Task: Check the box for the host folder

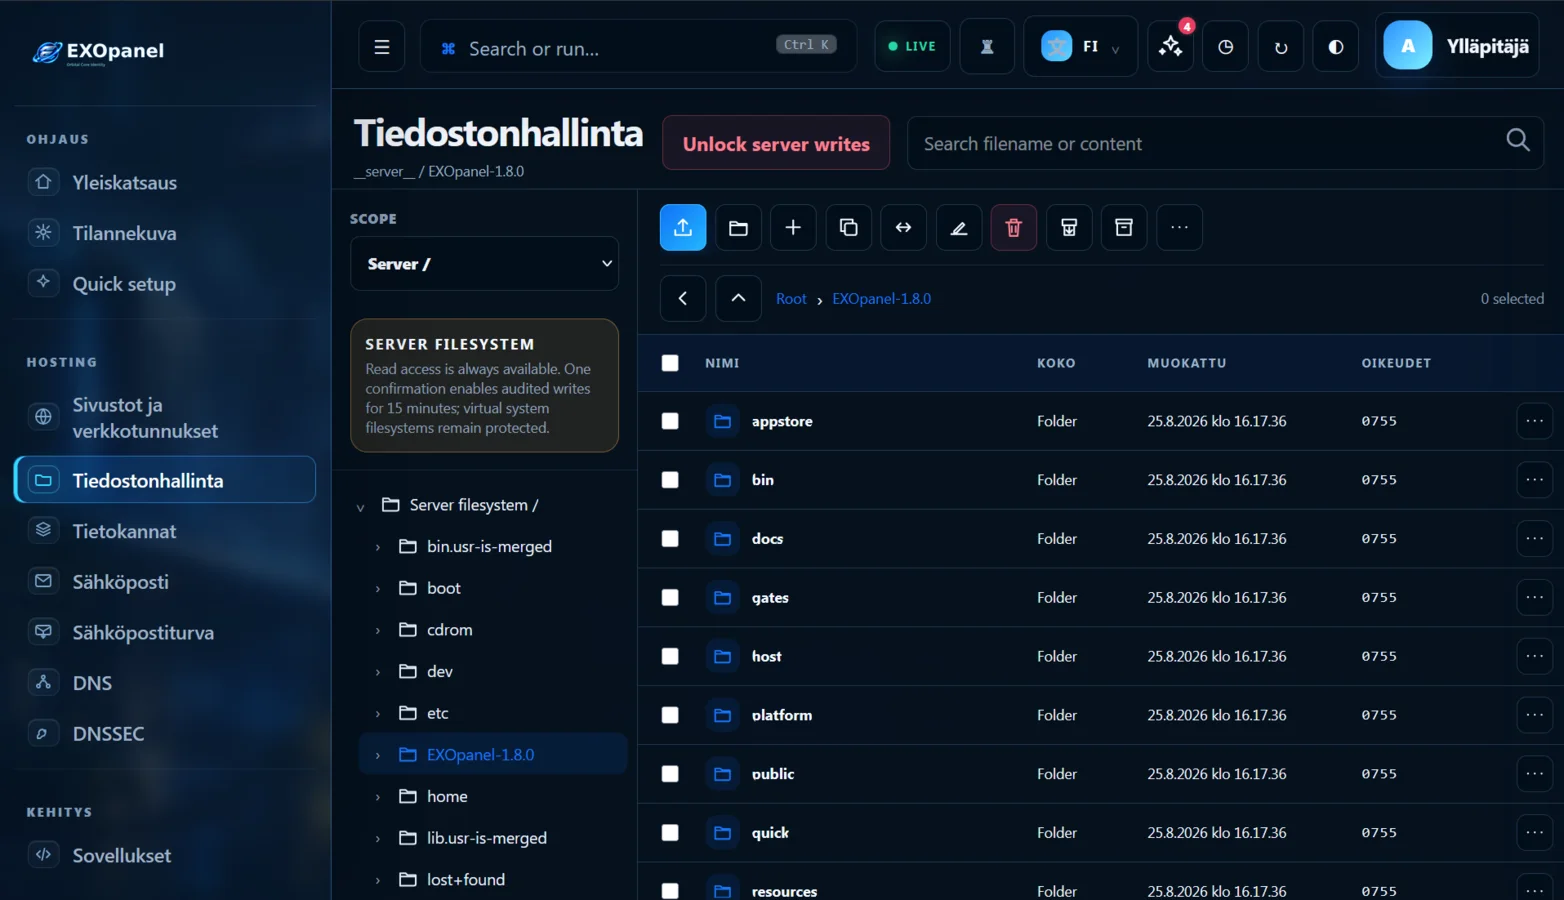Action: coord(670,656)
